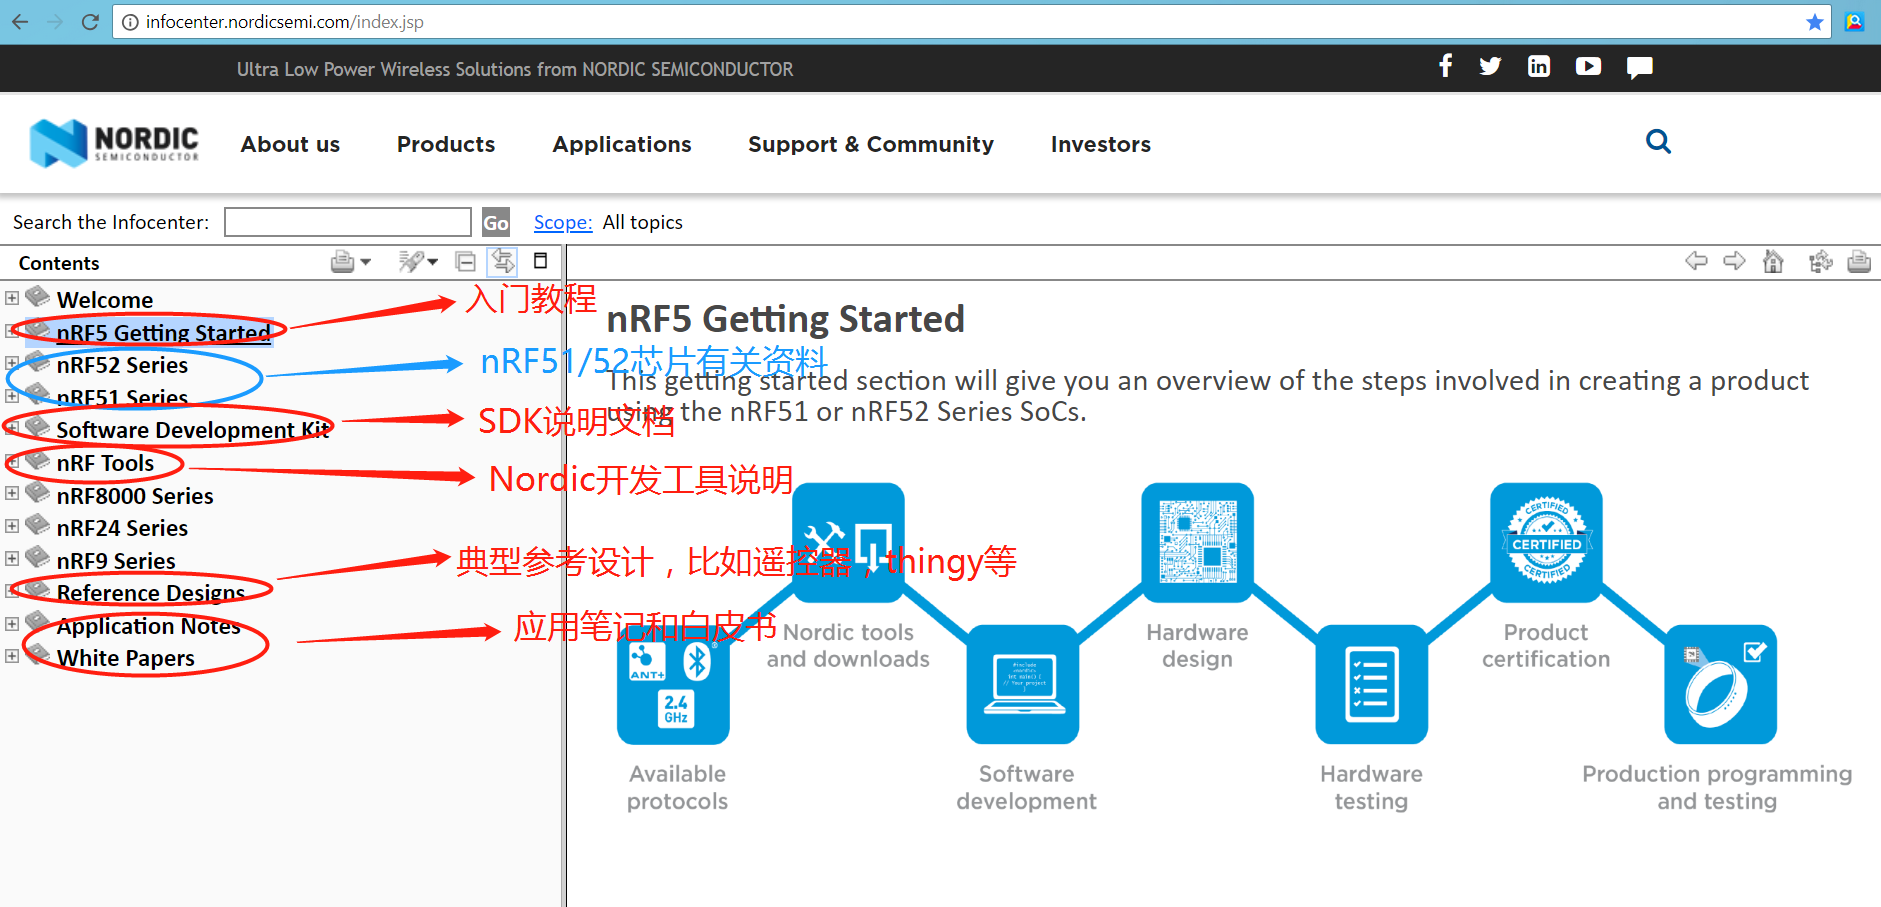Click the print topics icon in Contents
1881x907 pixels.
coord(342,262)
